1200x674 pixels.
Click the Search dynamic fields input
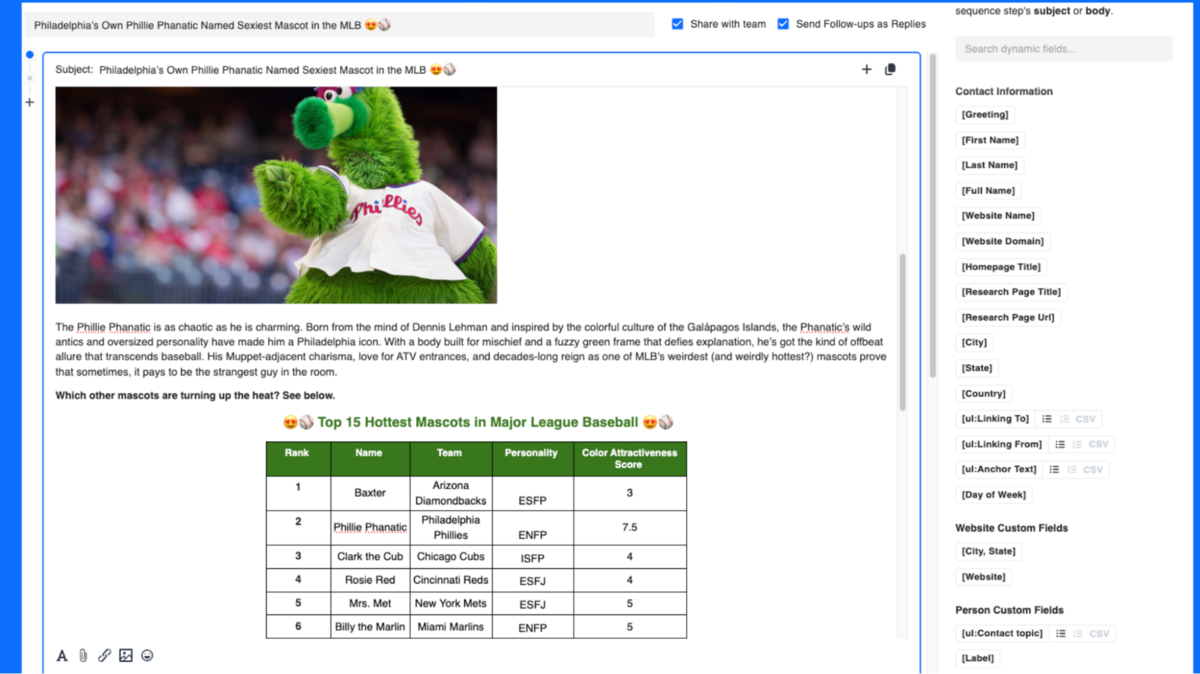(1063, 48)
